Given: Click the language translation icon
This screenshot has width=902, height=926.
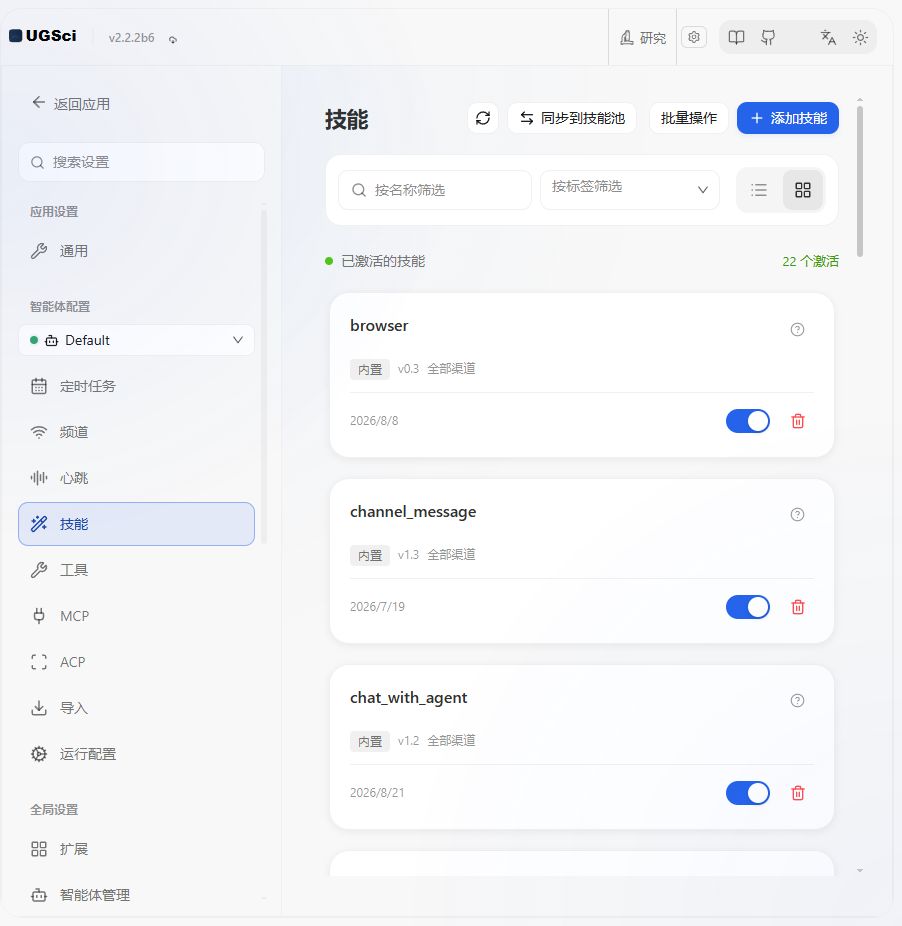Looking at the screenshot, I should click(828, 38).
